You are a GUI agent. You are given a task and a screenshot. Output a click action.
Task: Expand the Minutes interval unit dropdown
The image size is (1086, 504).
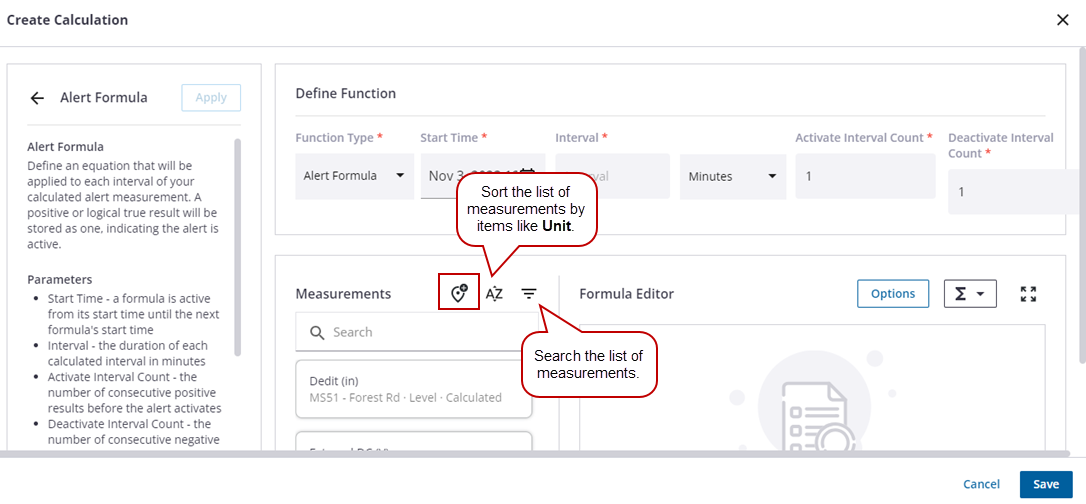tap(732, 176)
